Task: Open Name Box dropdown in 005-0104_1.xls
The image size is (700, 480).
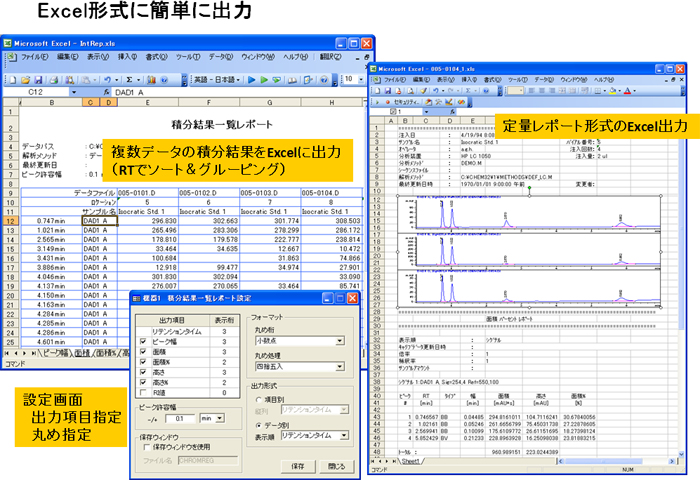Action: tap(426, 112)
